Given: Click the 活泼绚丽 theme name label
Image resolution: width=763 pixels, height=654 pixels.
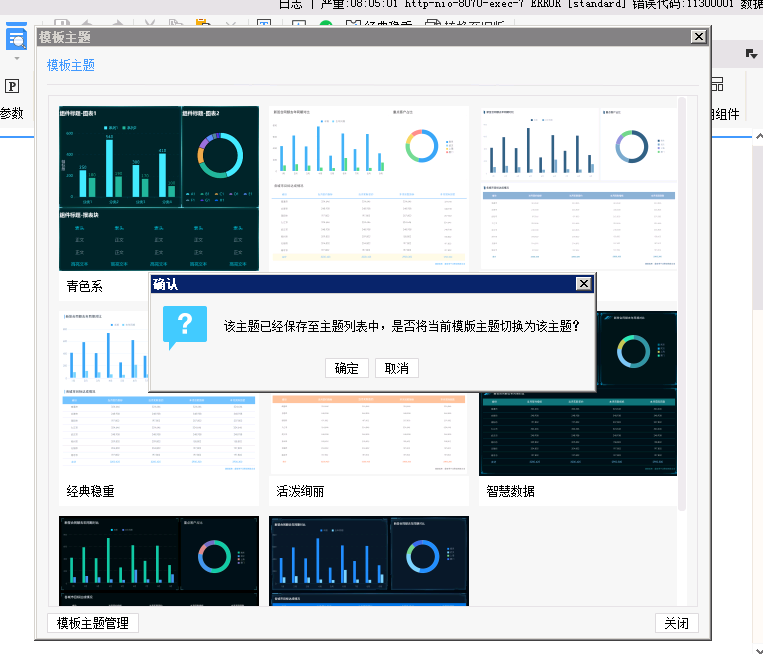Looking at the screenshot, I should point(300,491).
